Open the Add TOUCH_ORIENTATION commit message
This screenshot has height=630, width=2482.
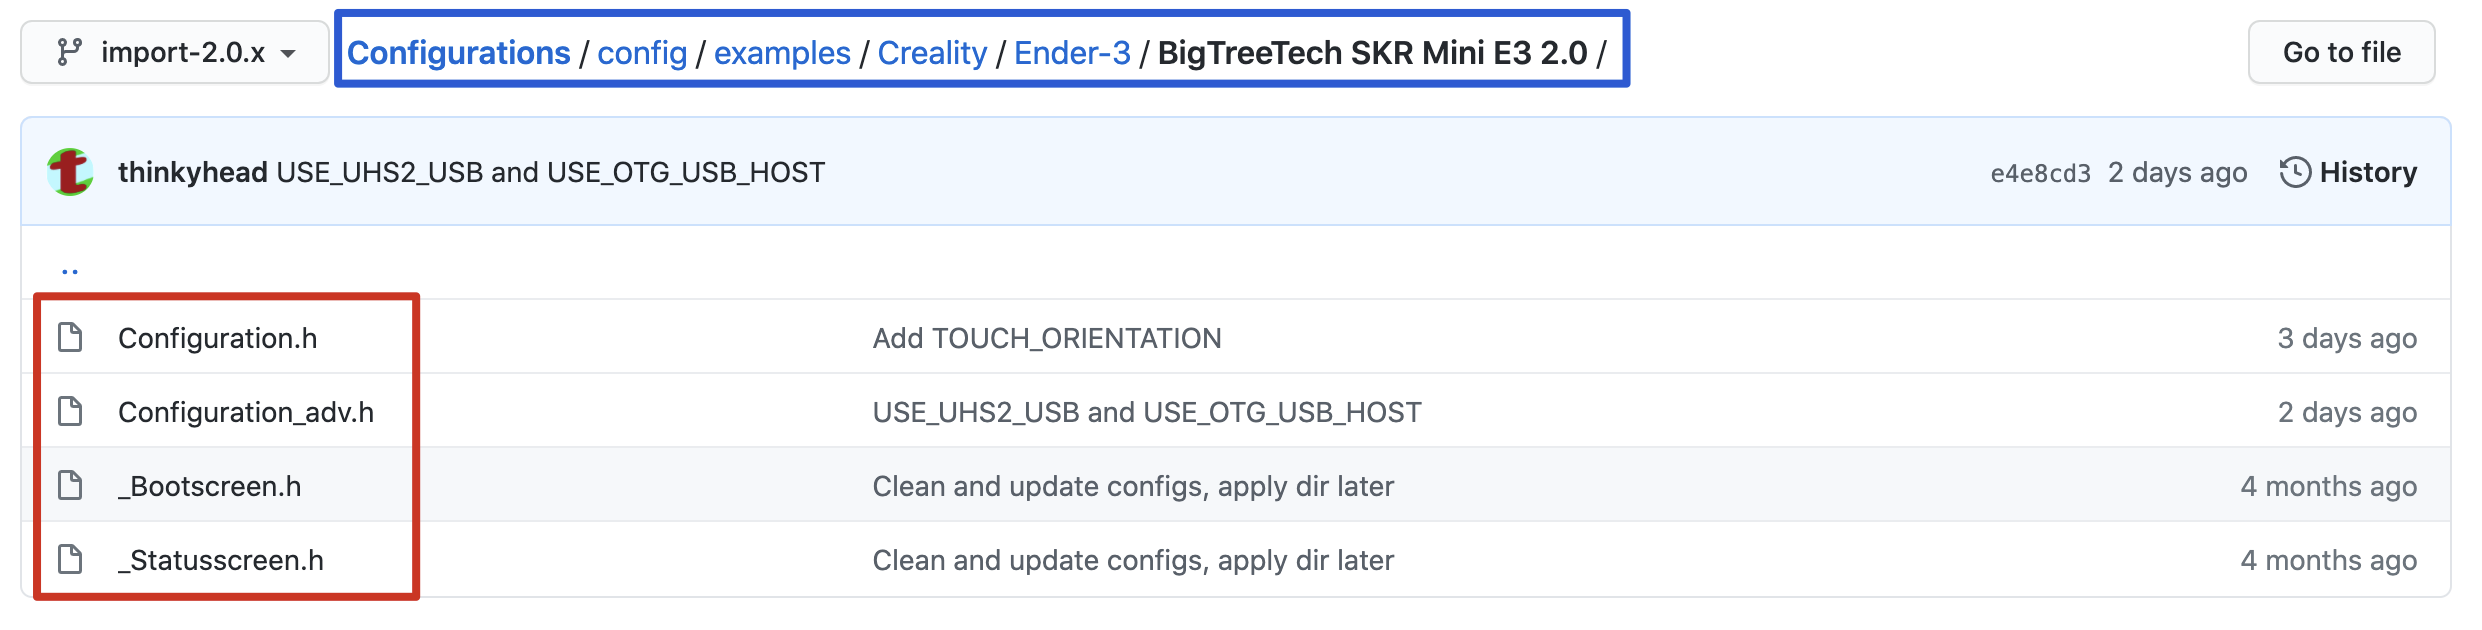point(1046,338)
